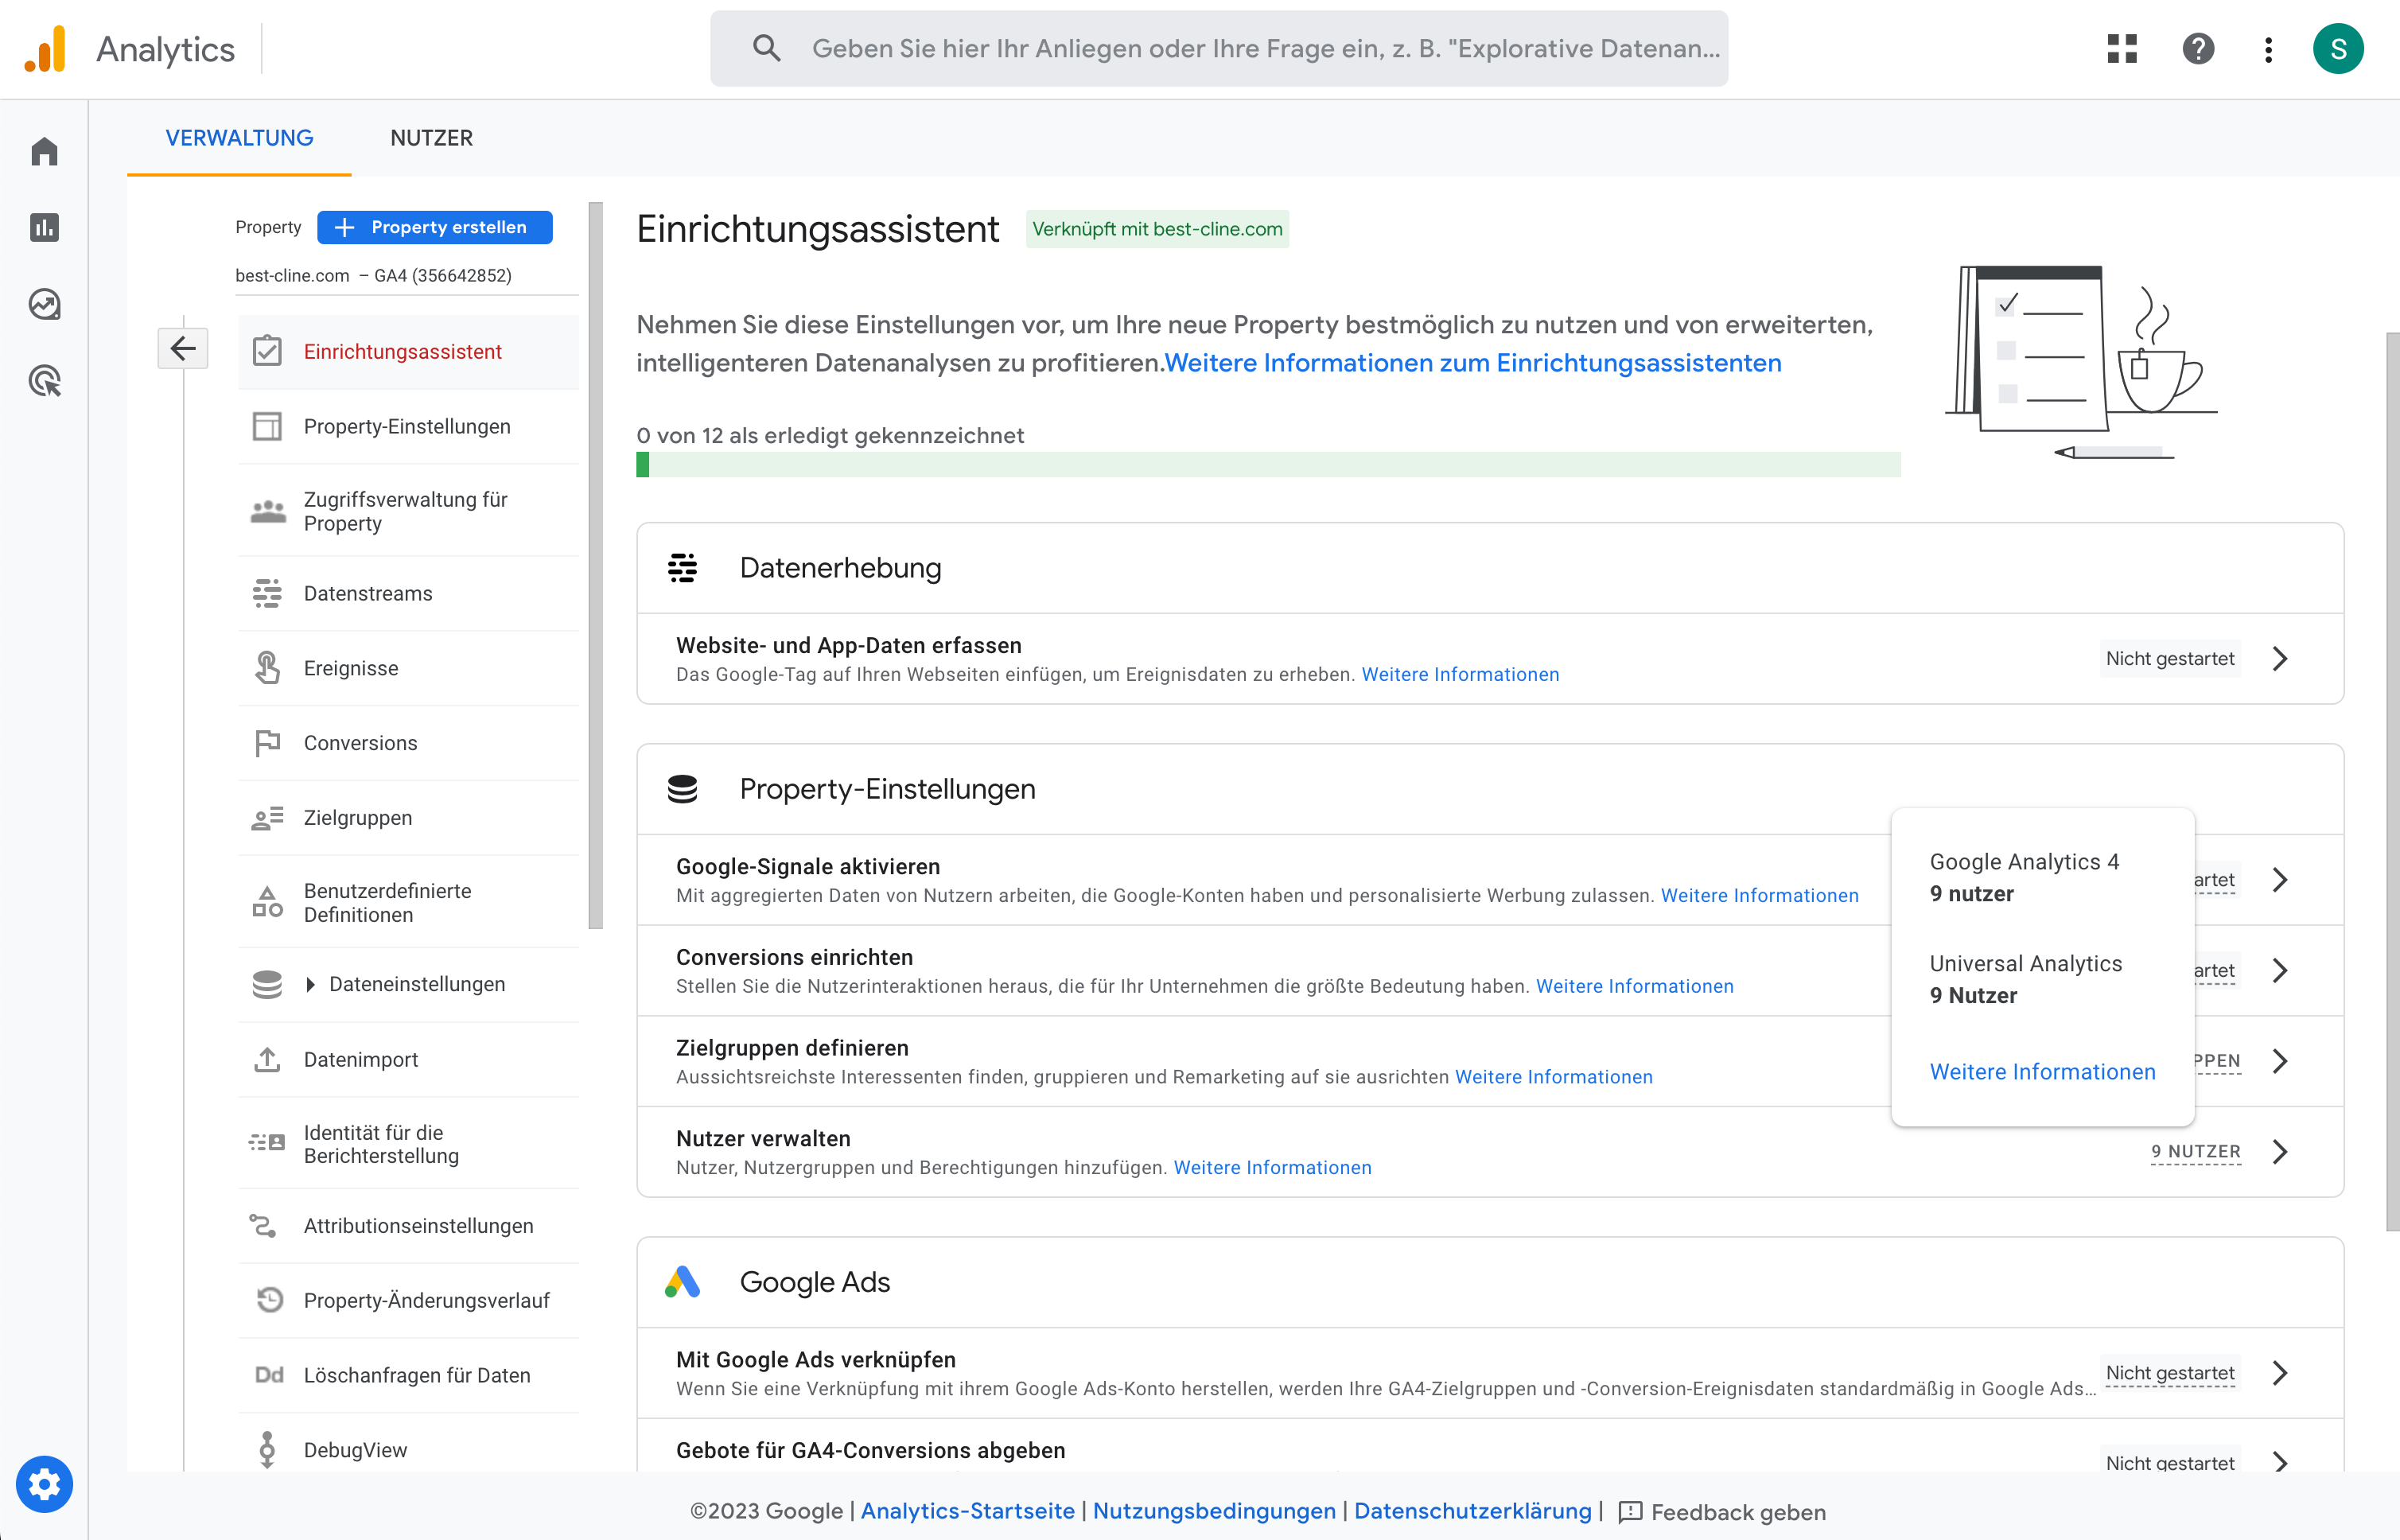Open the account avatar circle labeled S

[2339, 48]
